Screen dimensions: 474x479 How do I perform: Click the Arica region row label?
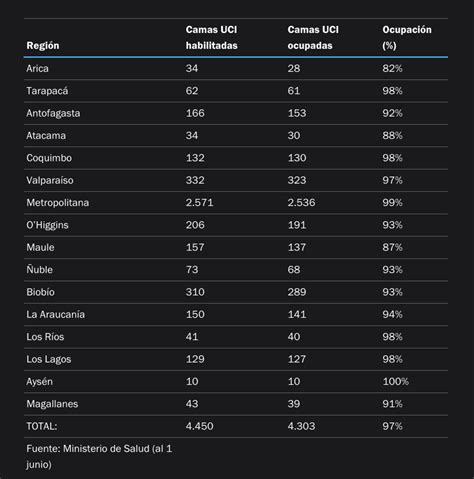pos(37,69)
